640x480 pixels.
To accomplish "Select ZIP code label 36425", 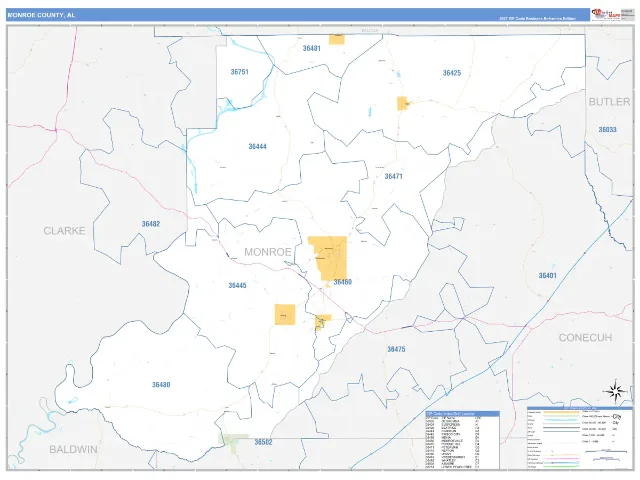I will pyautogui.click(x=452, y=73).
